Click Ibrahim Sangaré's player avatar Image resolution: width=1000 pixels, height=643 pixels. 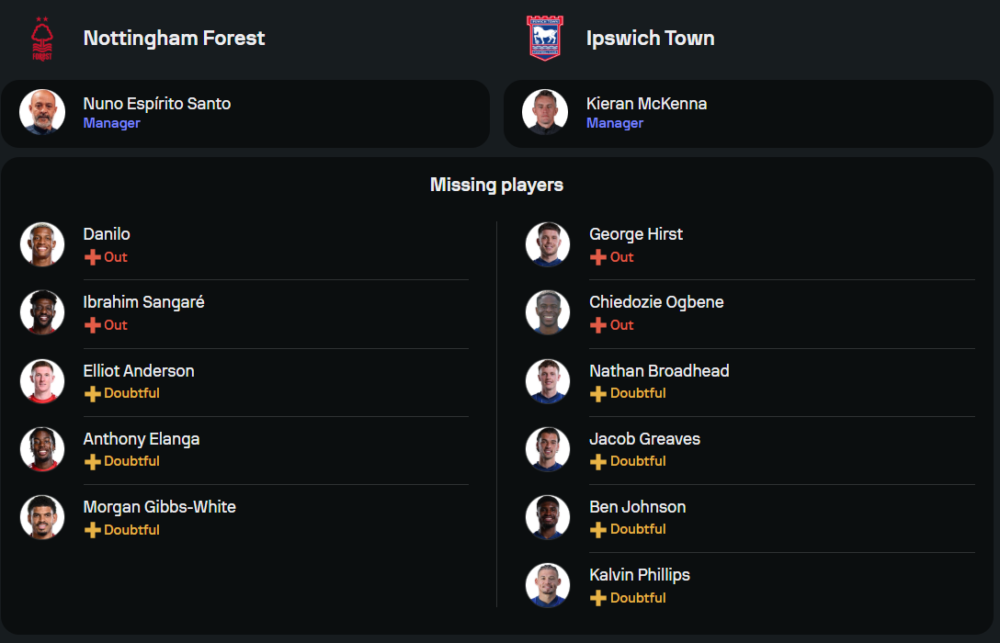pos(42,312)
